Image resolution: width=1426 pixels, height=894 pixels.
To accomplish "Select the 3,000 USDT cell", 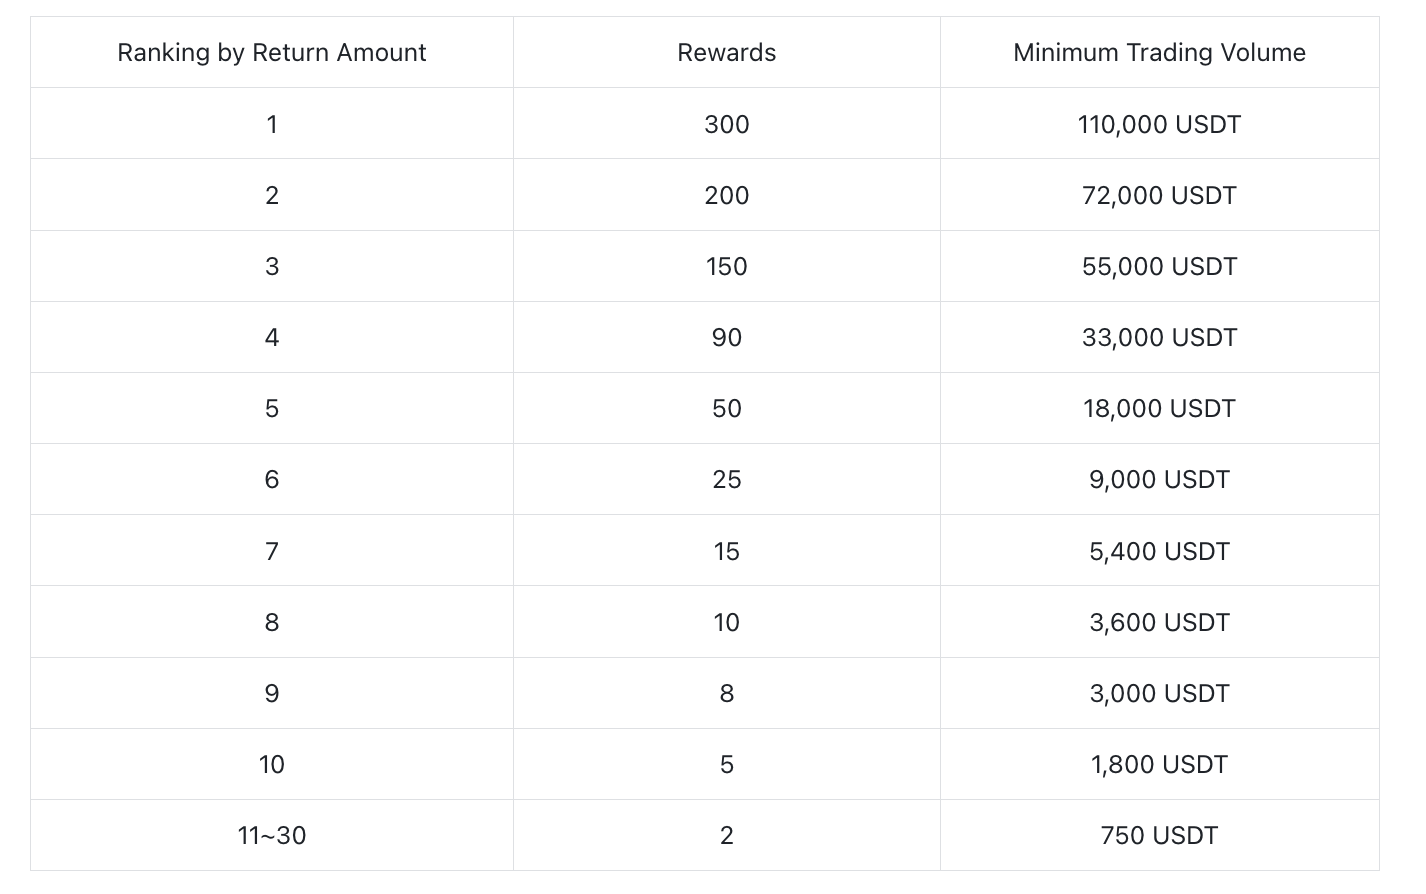I will [1159, 693].
